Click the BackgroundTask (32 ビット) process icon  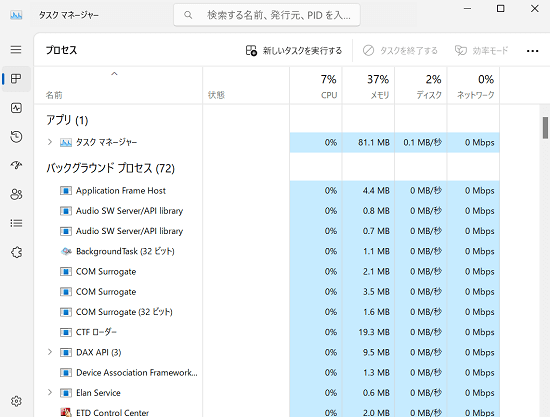[x=66, y=251]
